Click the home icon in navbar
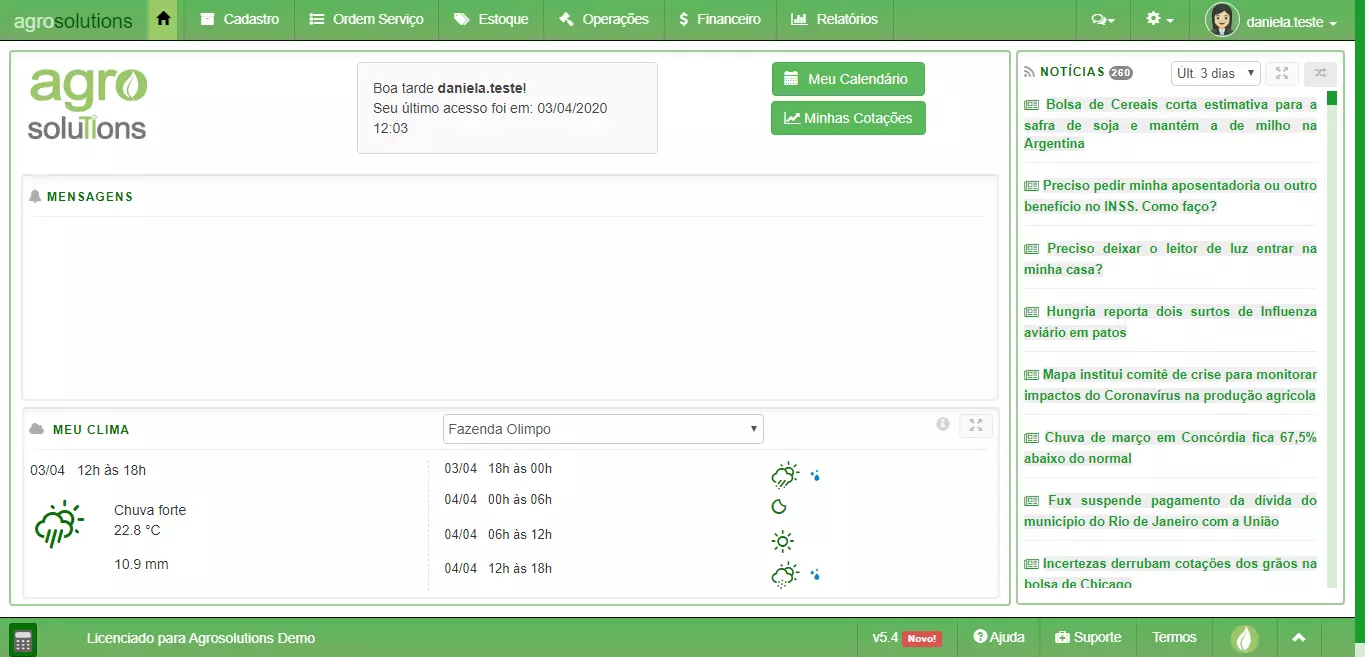Image resolution: width=1365 pixels, height=657 pixels. tap(163, 19)
